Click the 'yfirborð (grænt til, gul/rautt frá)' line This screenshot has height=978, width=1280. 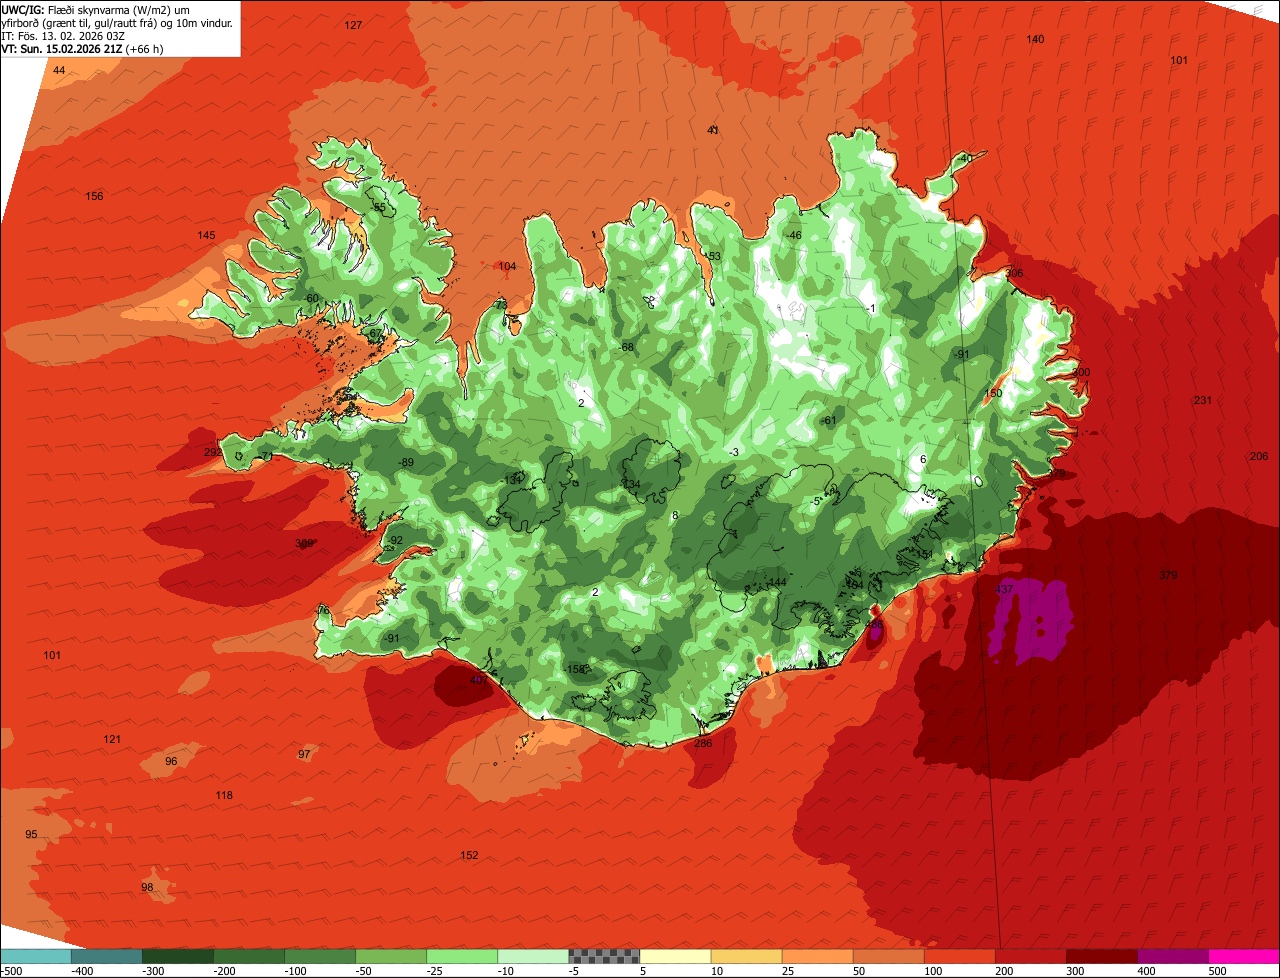(117, 22)
